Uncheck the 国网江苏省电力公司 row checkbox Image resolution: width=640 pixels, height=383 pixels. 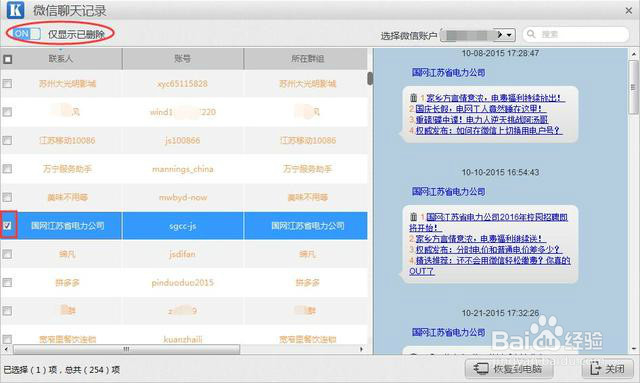[x=7, y=225]
